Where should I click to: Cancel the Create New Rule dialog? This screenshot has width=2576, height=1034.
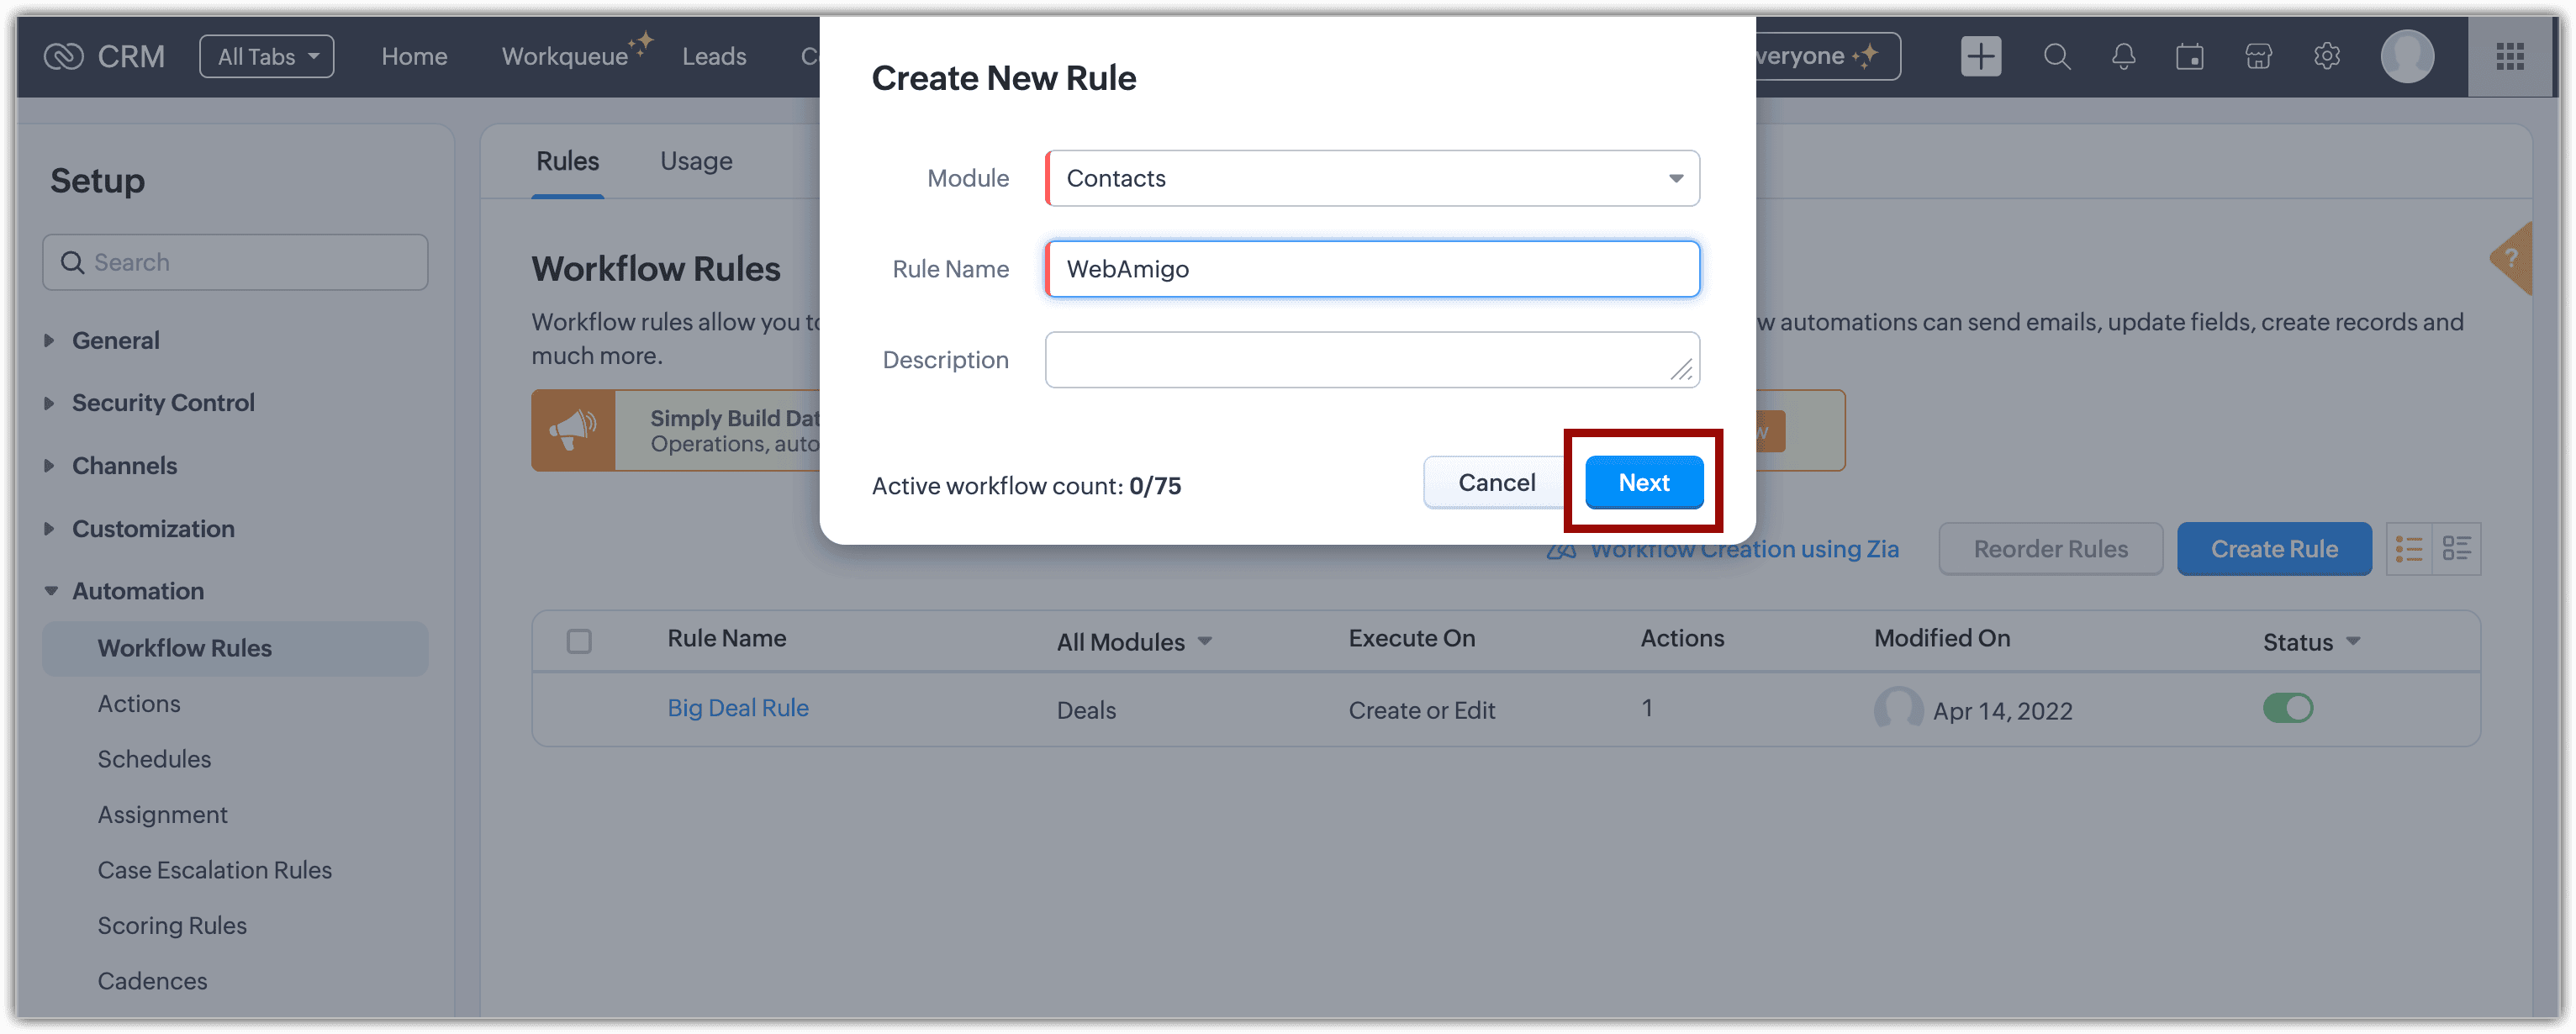tap(1496, 483)
